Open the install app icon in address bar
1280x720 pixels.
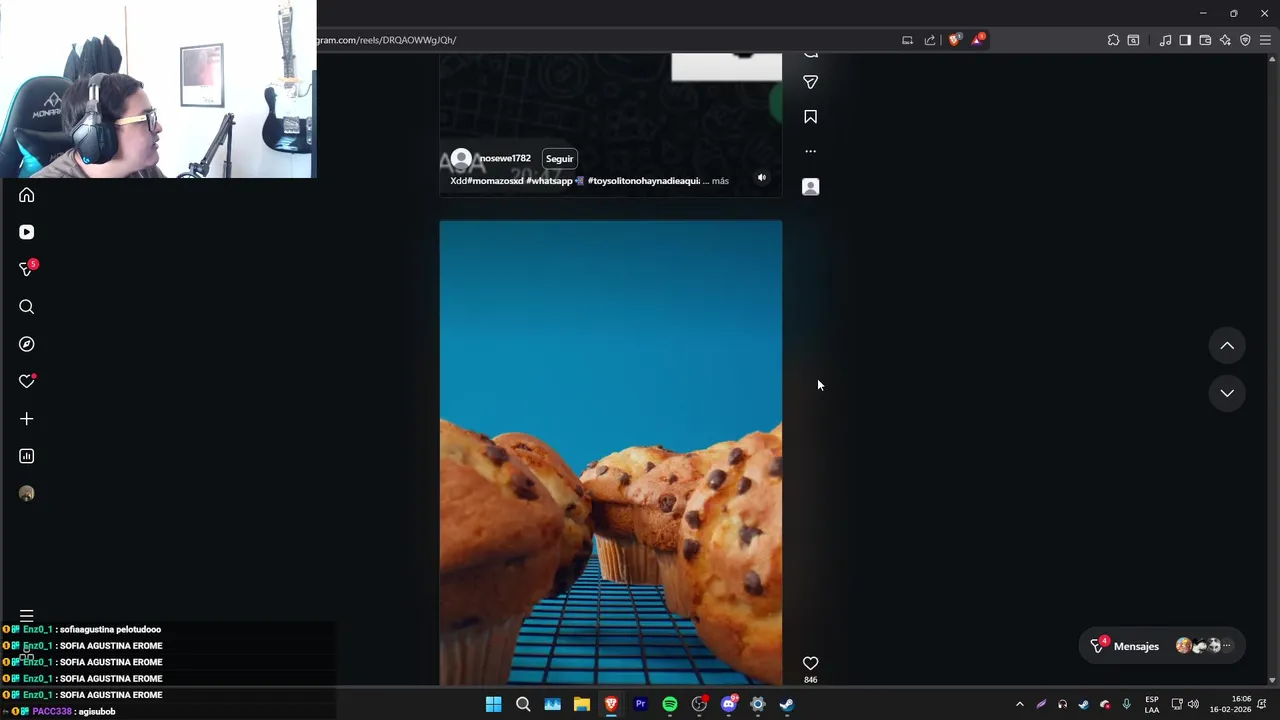tap(907, 40)
